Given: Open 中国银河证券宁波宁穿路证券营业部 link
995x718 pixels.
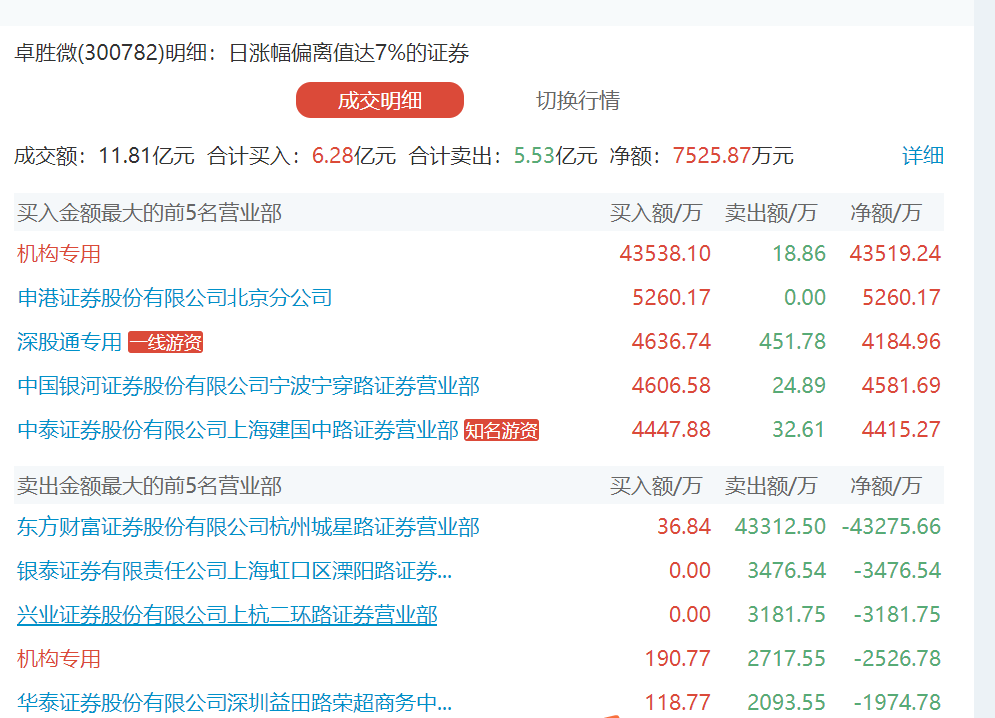Looking at the screenshot, I should pos(249,386).
